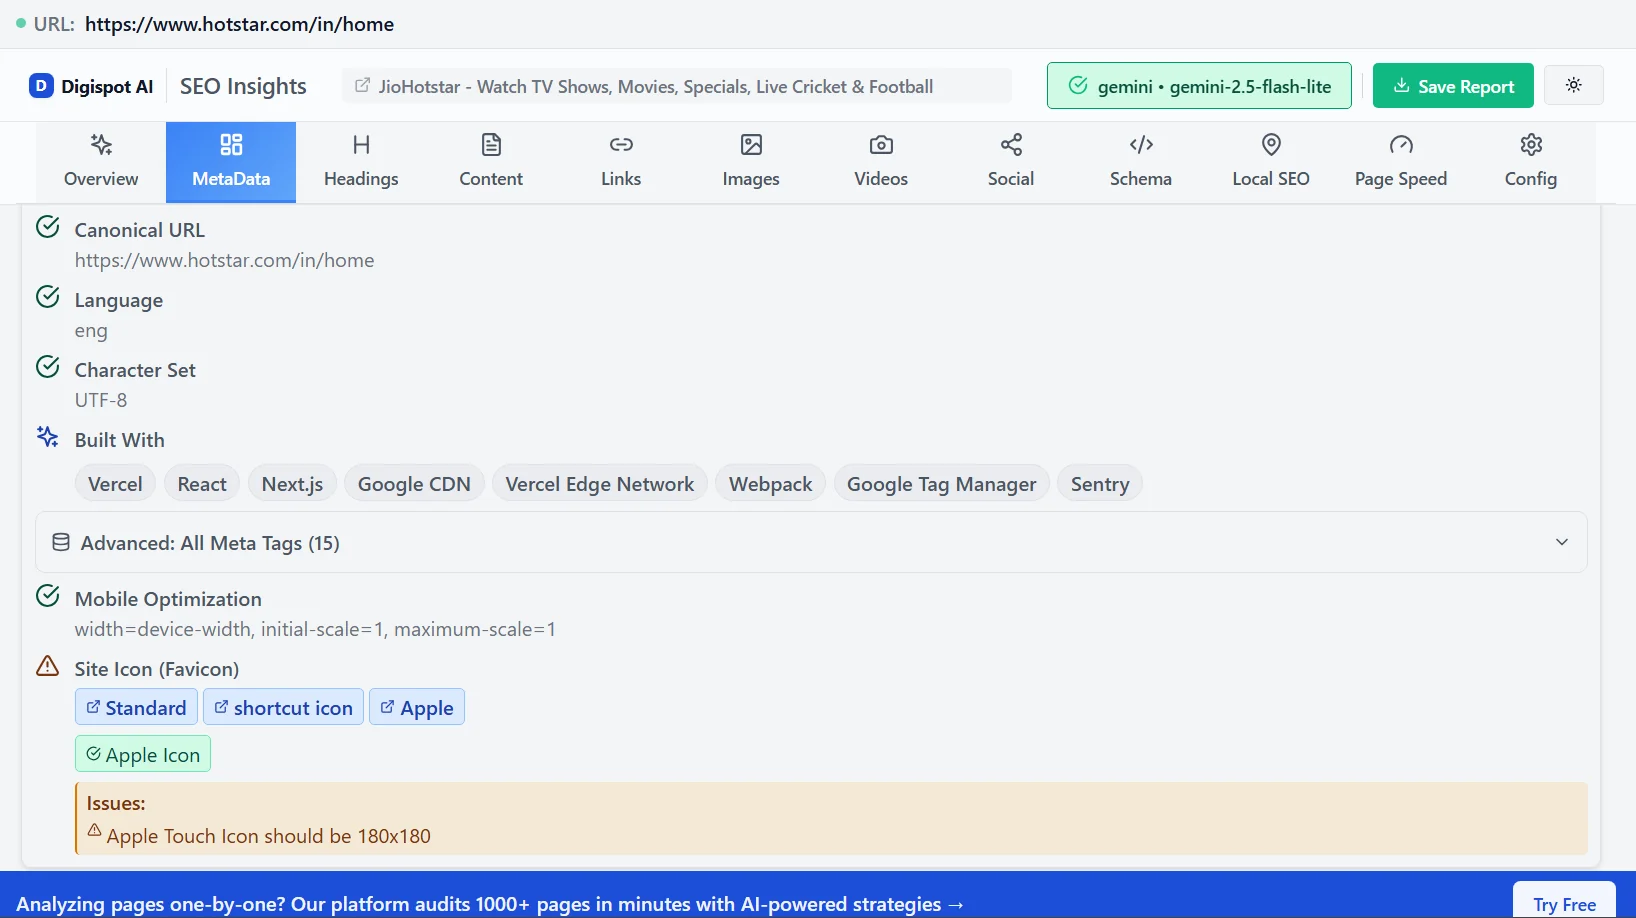Click the Language check icon
The image size is (1636, 918).
[x=47, y=297]
